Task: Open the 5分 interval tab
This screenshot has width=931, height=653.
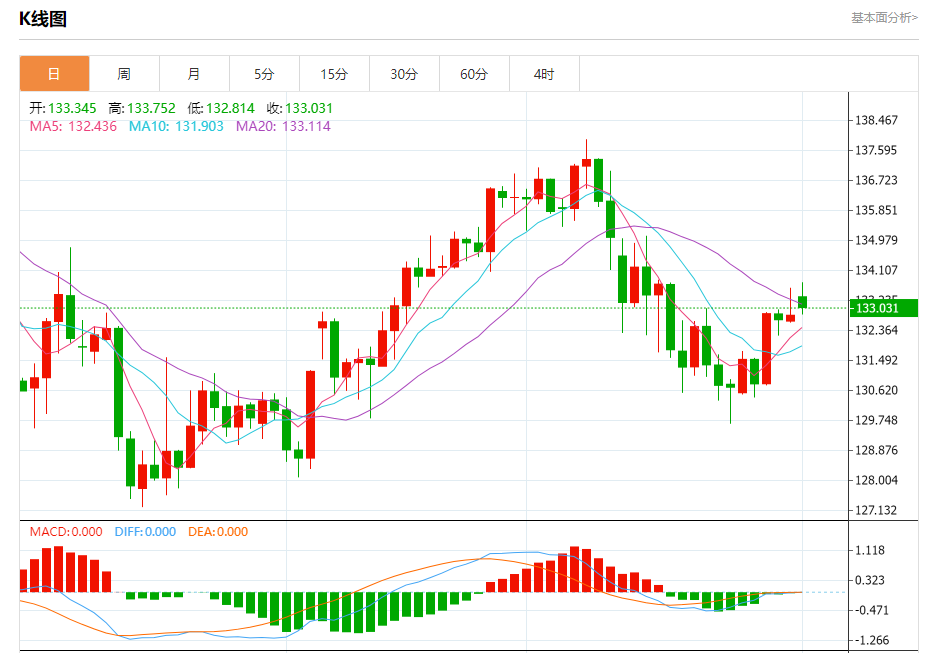Action: (264, 74)
